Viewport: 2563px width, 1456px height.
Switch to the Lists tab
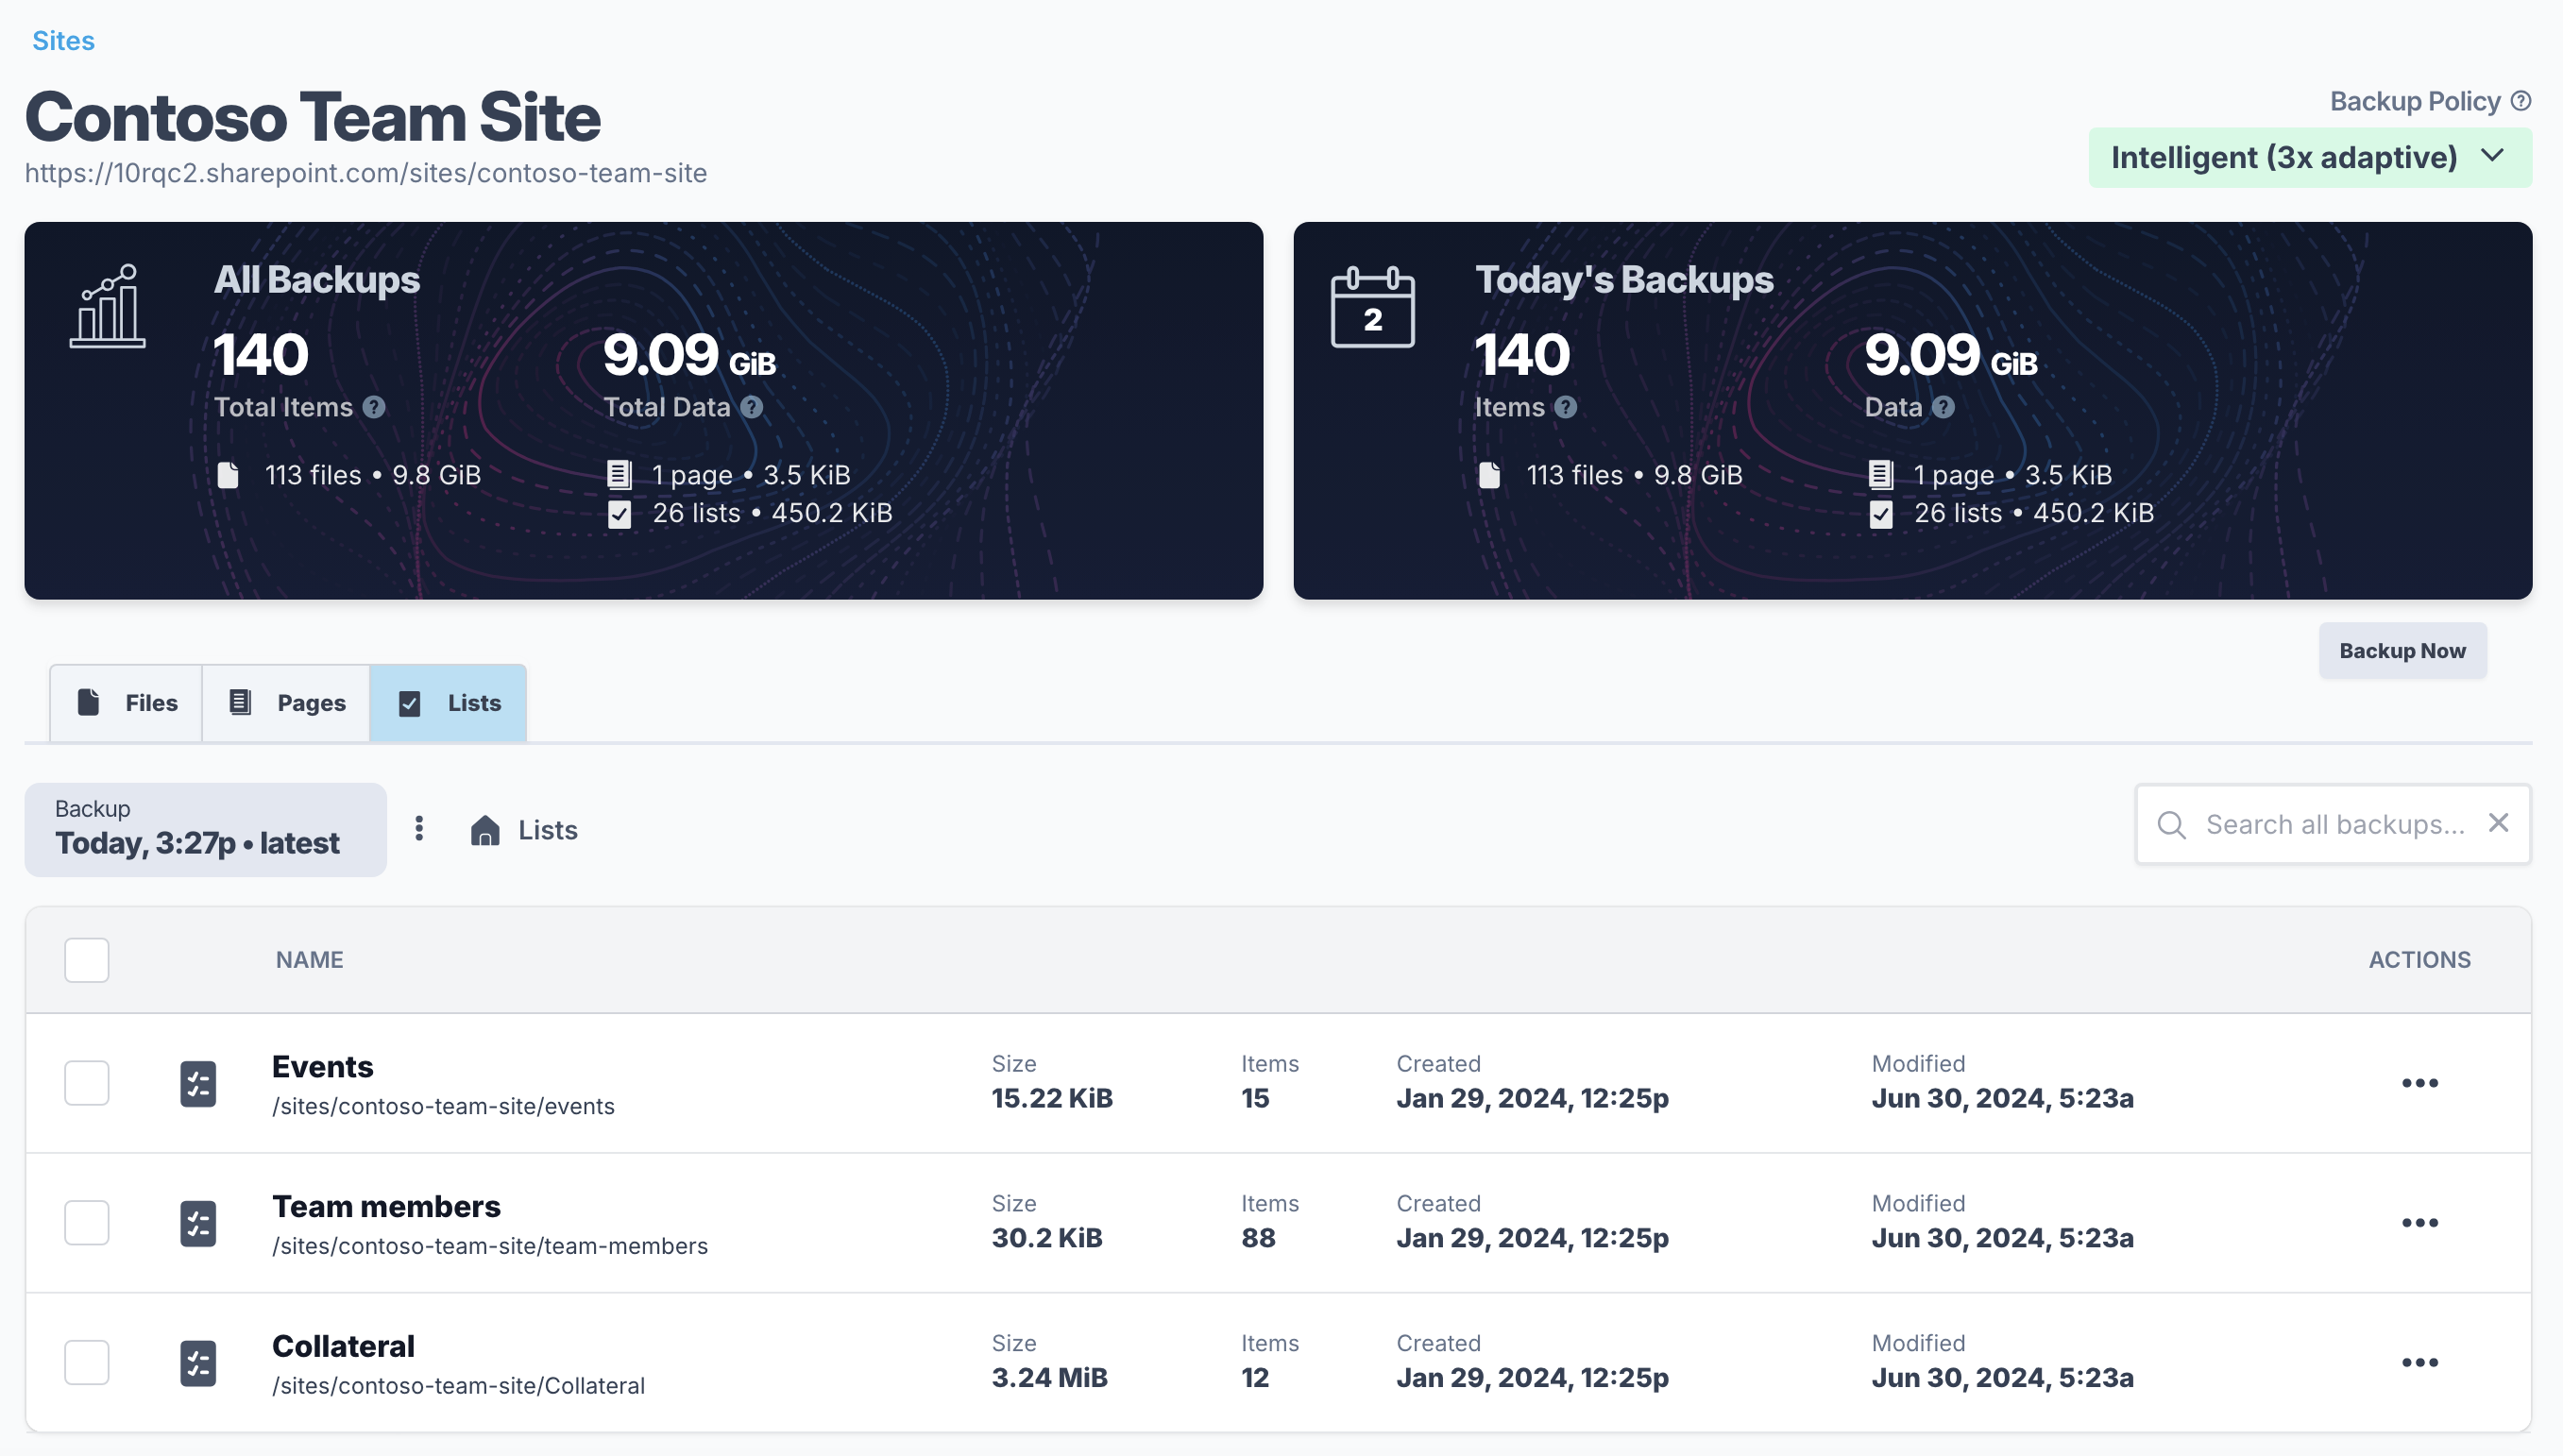click(x=449, y=703)
